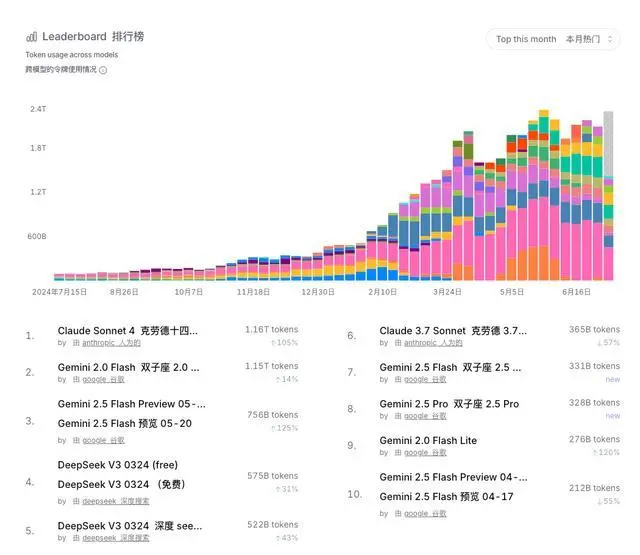This screenshot has height=555, width=640.
Task: Click the 105% growth indicator for Claude Sonnet 4
Action: point(286,343)
